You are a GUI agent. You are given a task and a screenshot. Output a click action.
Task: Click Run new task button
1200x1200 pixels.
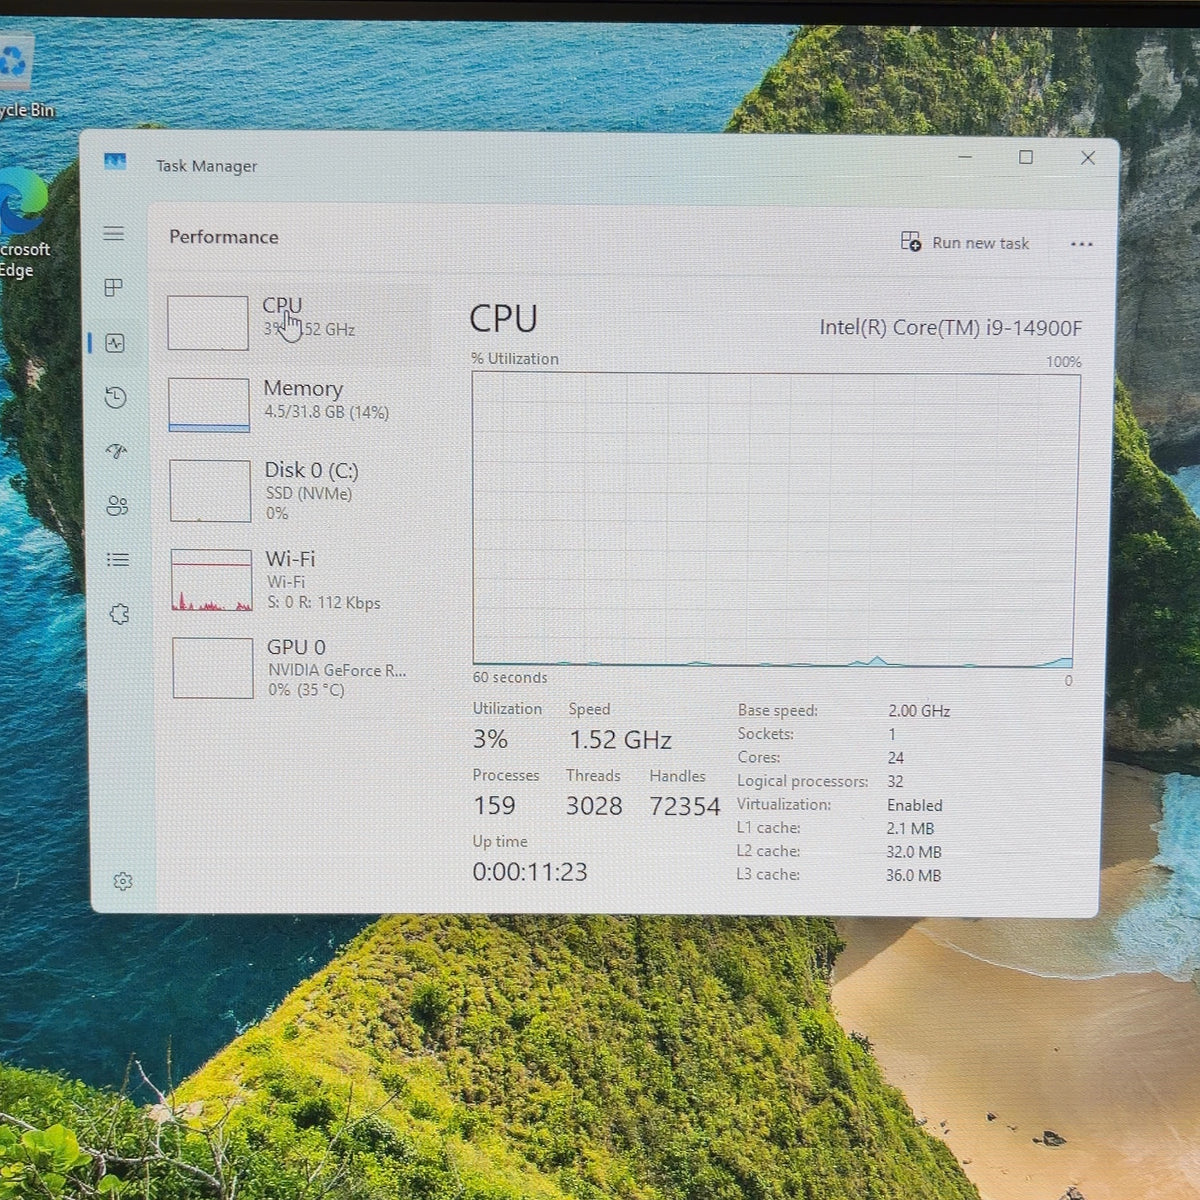click(x=965, y=243)
